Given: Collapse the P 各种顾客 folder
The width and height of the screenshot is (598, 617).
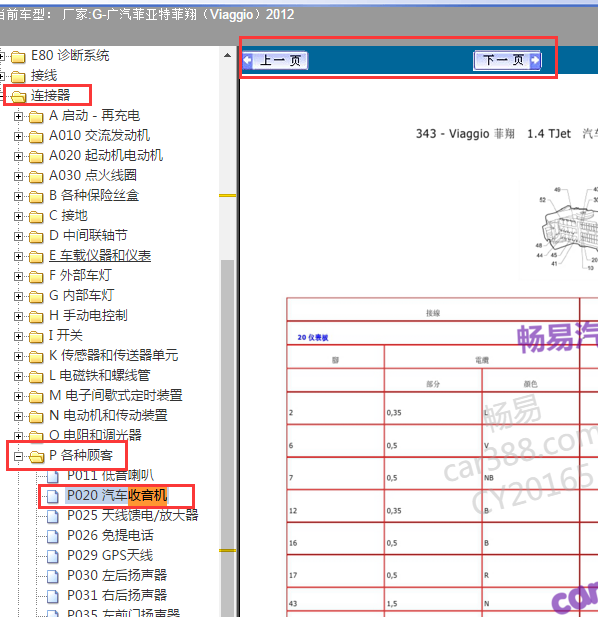Looking at the screenshot, I should tap(18, 456).
